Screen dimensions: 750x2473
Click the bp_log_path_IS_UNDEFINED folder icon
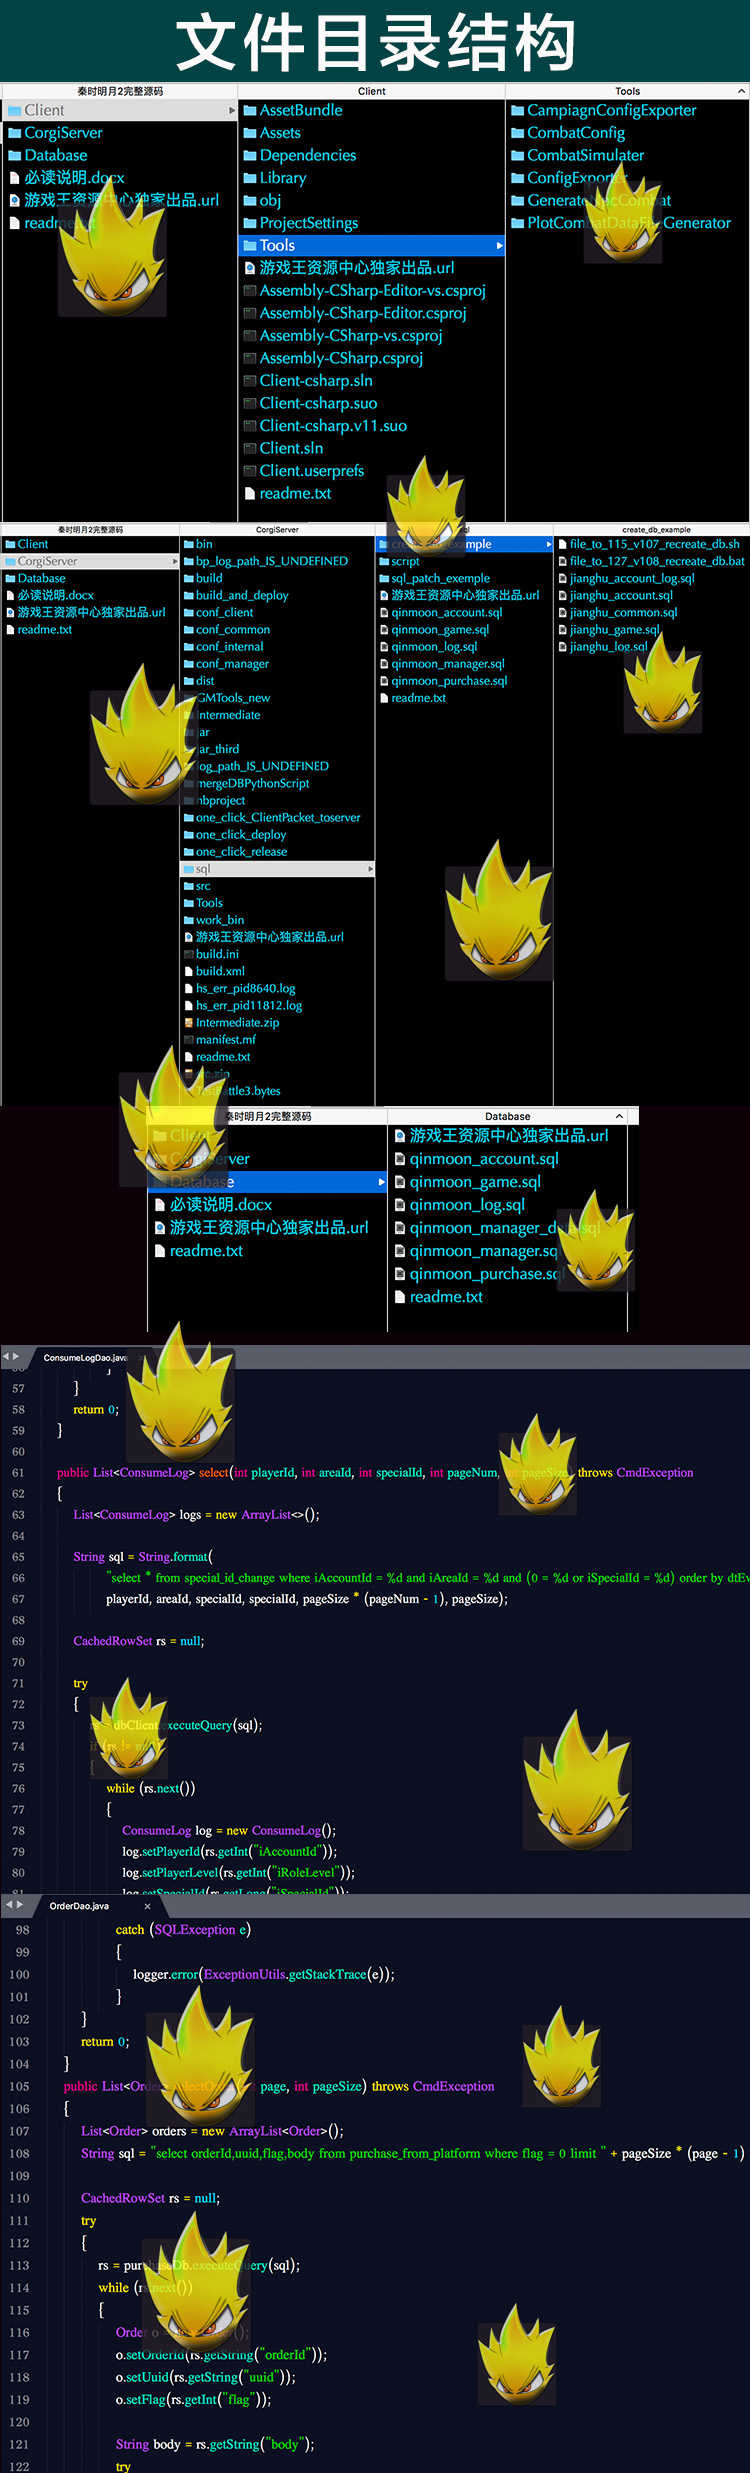(x=188, y=561)
